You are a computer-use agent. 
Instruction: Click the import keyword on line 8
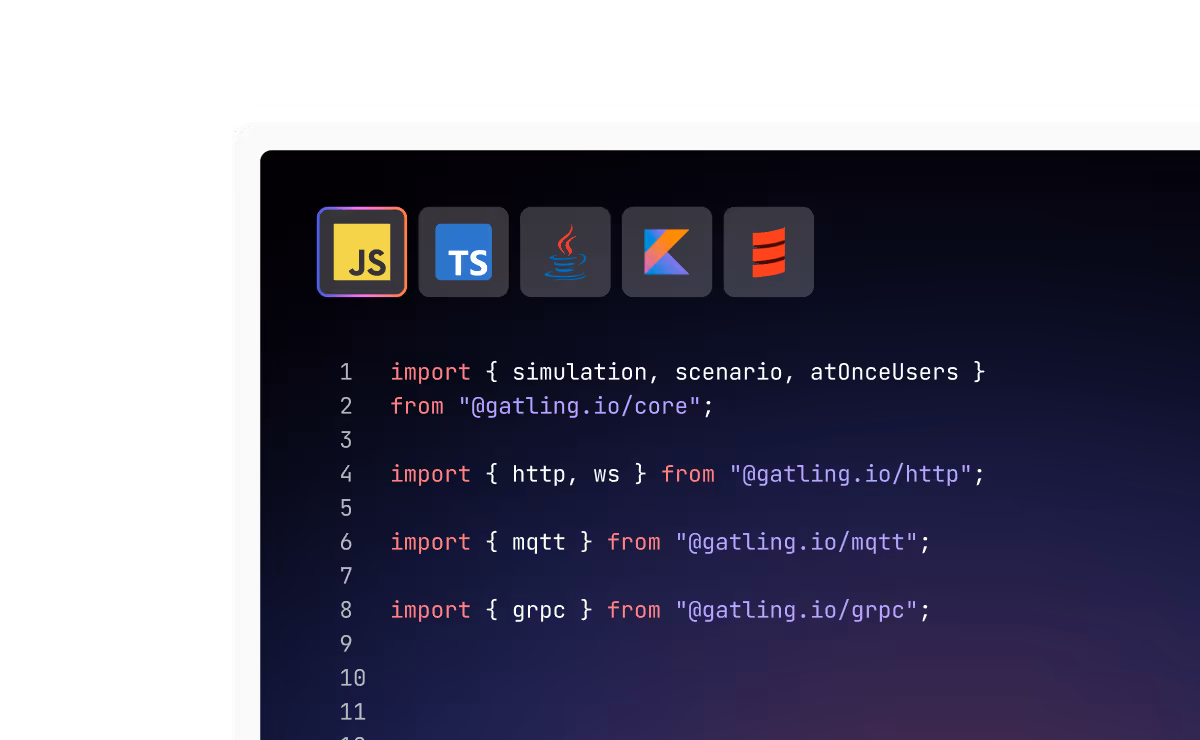(431, 610)
